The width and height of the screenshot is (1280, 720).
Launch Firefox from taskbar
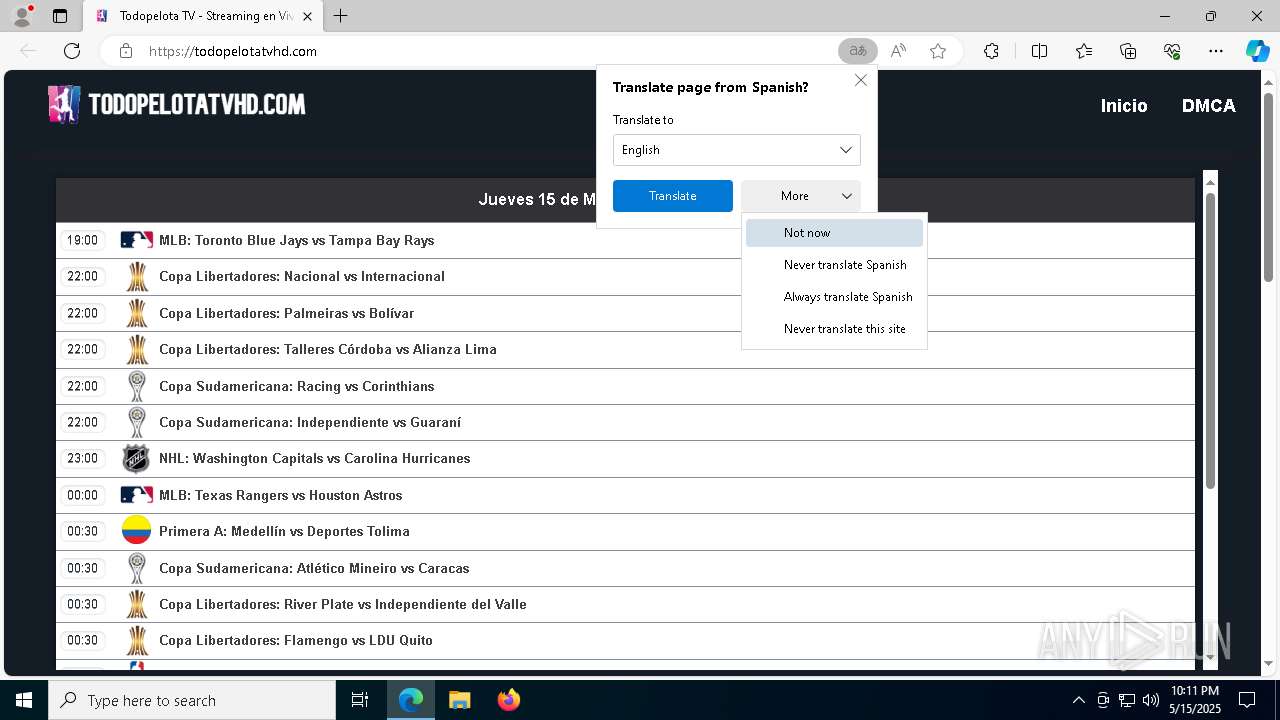click(509, 700)
